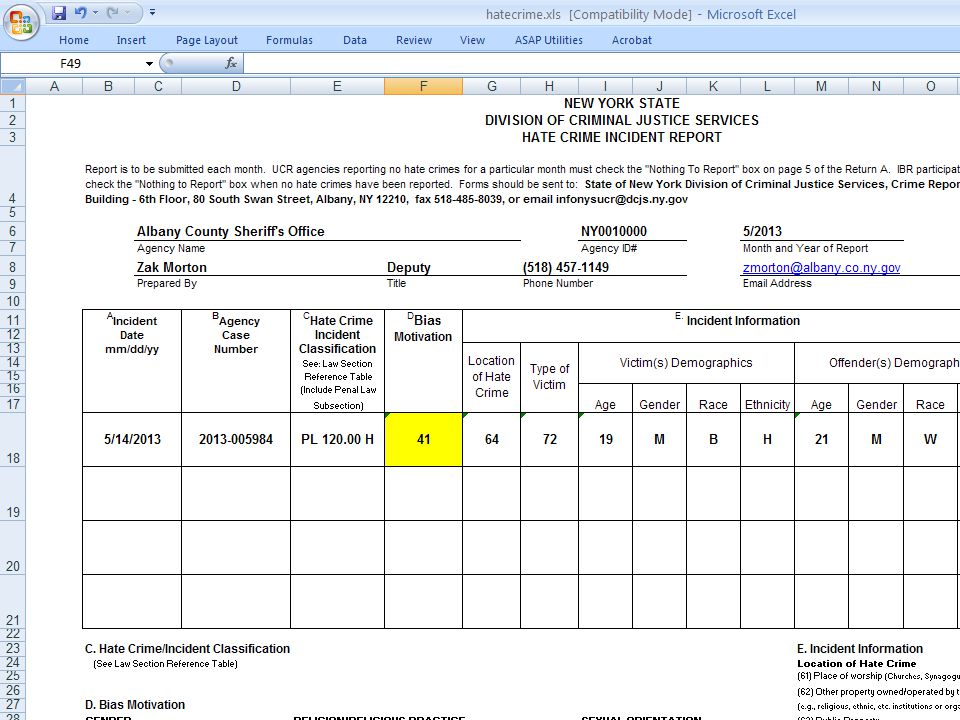960x720 pixels.
Task: Select column D header
Action: coord(236,86)
